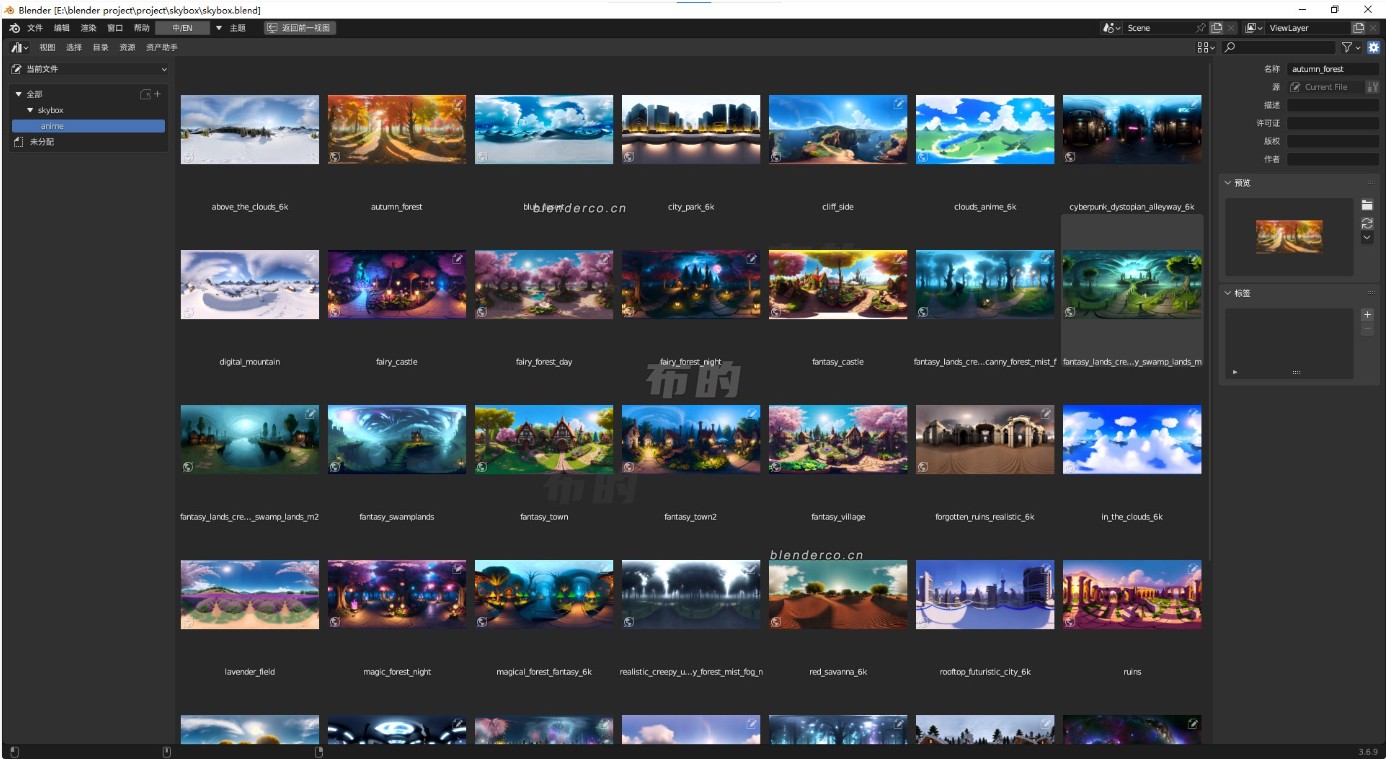Select the lavender_field thumbnail

(x=250, y=595)
